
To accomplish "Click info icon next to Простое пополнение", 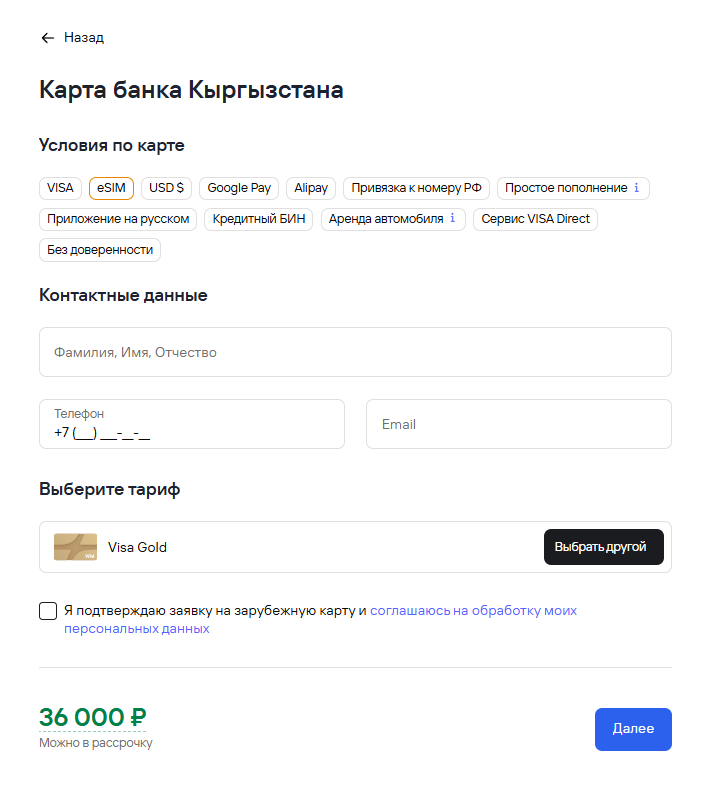I will pyautogui.click(x=637, y=188).
